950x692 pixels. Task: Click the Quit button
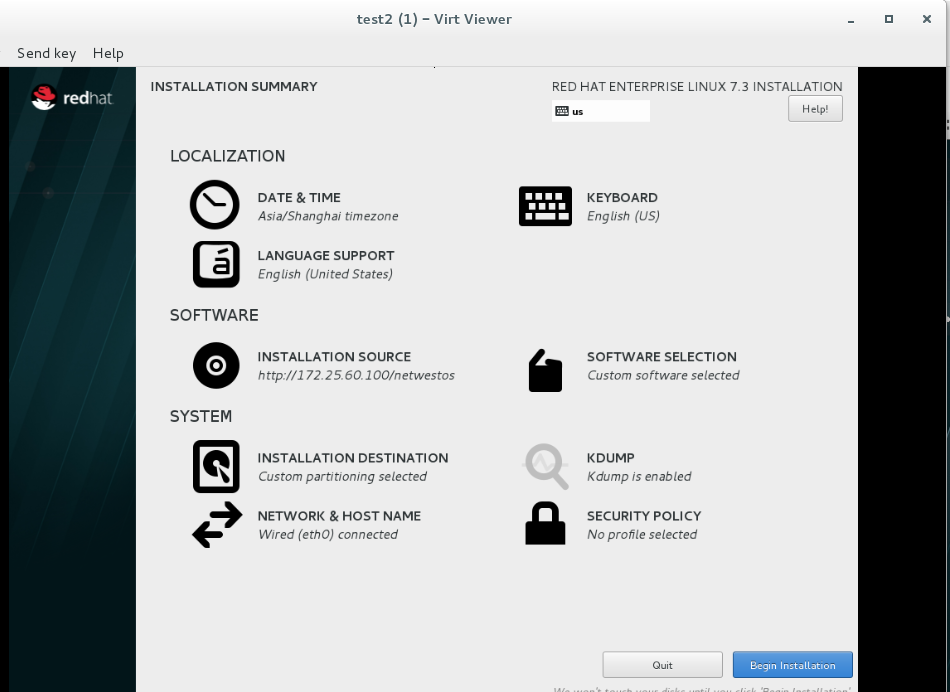(662, 665)
